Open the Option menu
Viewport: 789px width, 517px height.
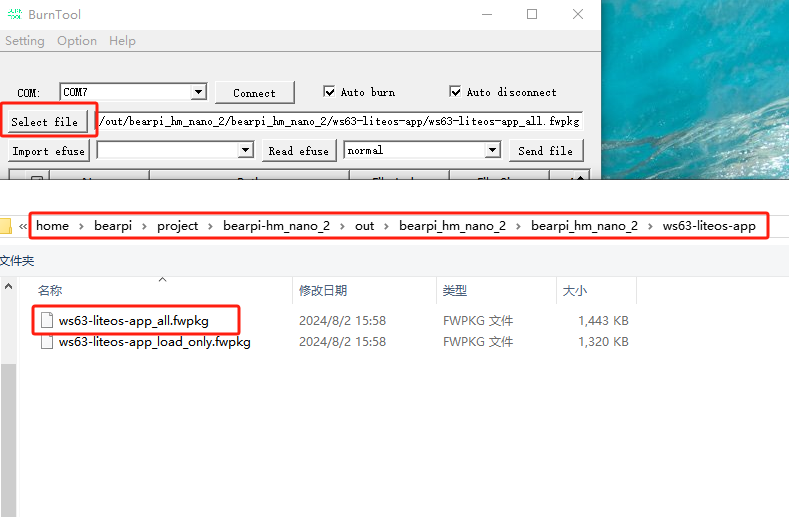coord(77,41)
